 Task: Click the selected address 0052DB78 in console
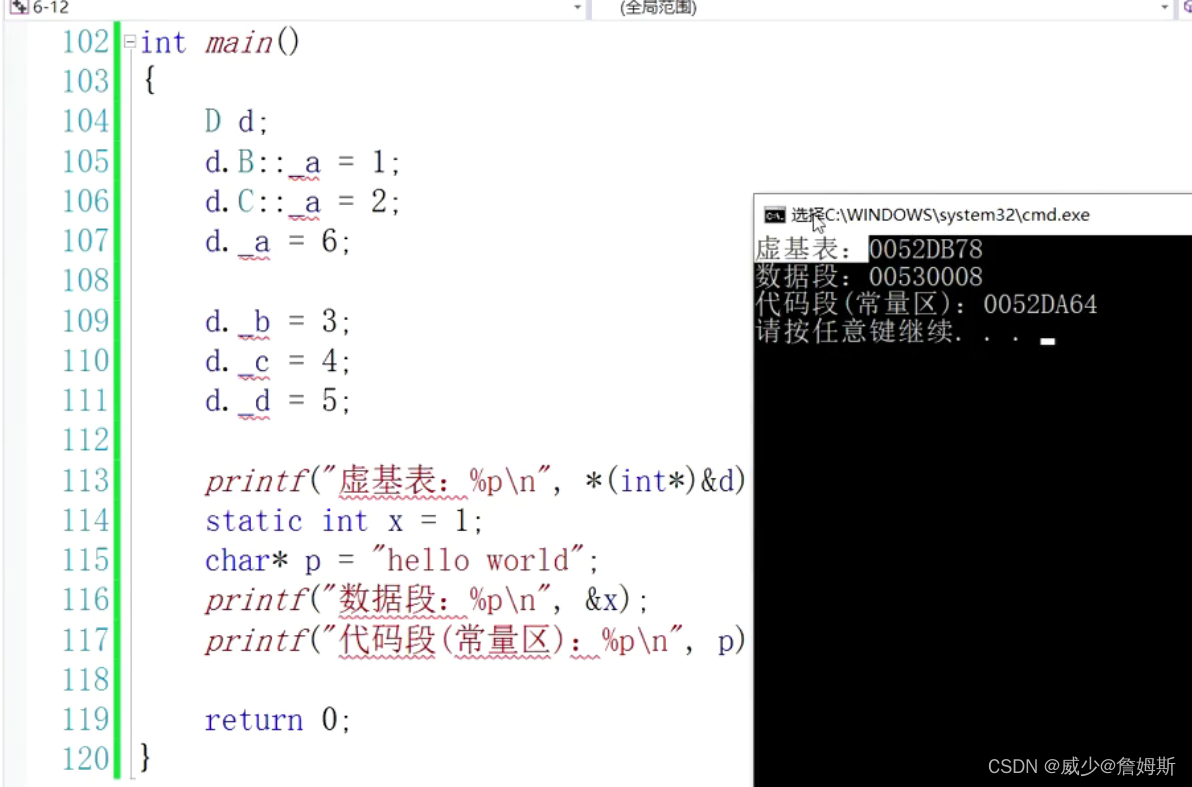pos(925,249)
